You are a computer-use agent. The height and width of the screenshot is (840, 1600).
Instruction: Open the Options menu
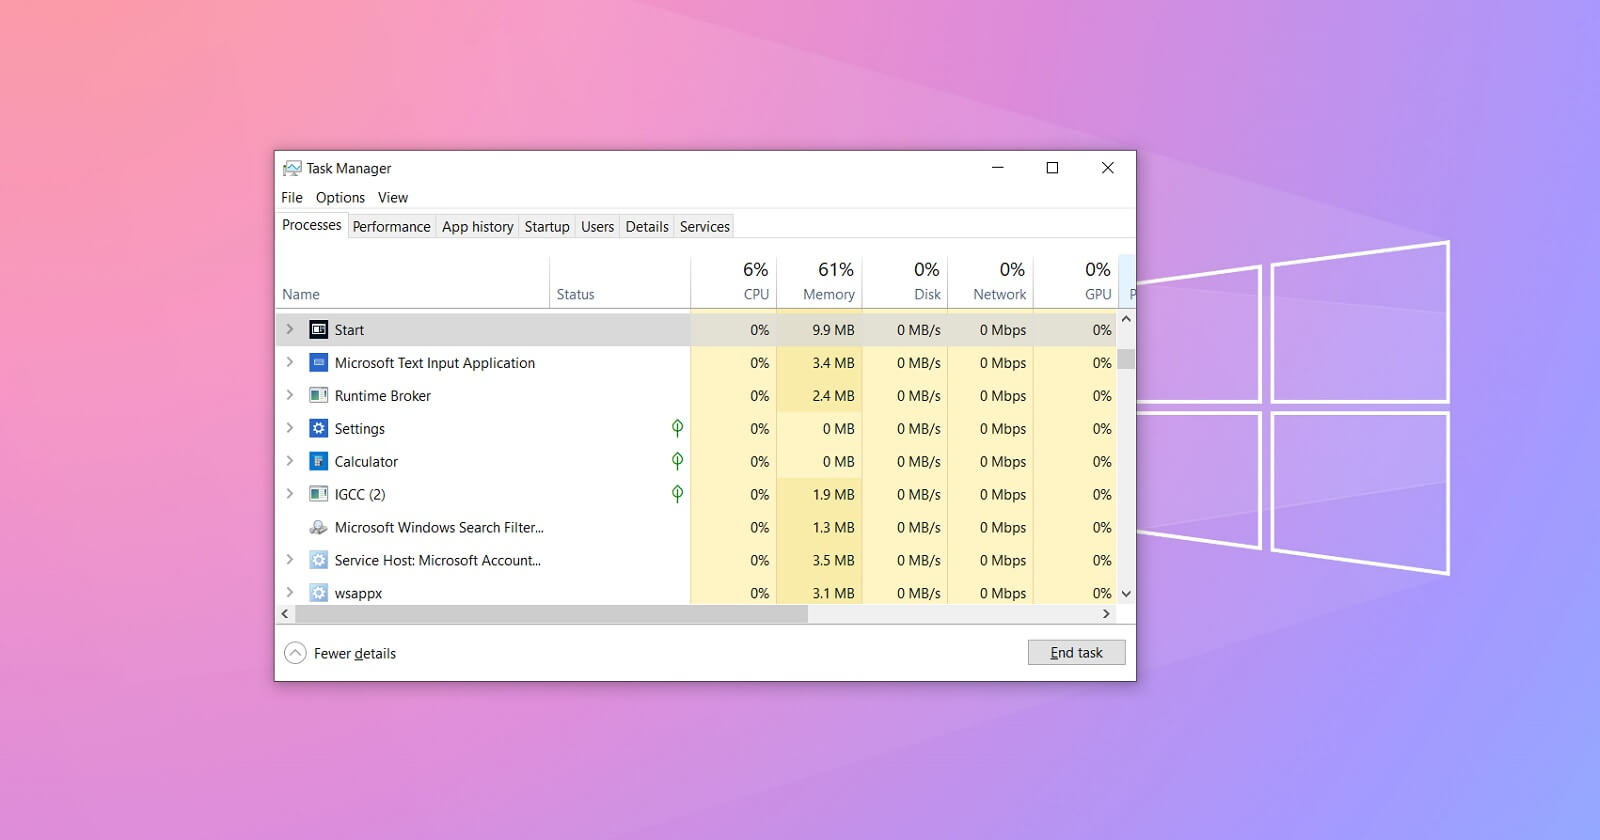pos(340,197)
